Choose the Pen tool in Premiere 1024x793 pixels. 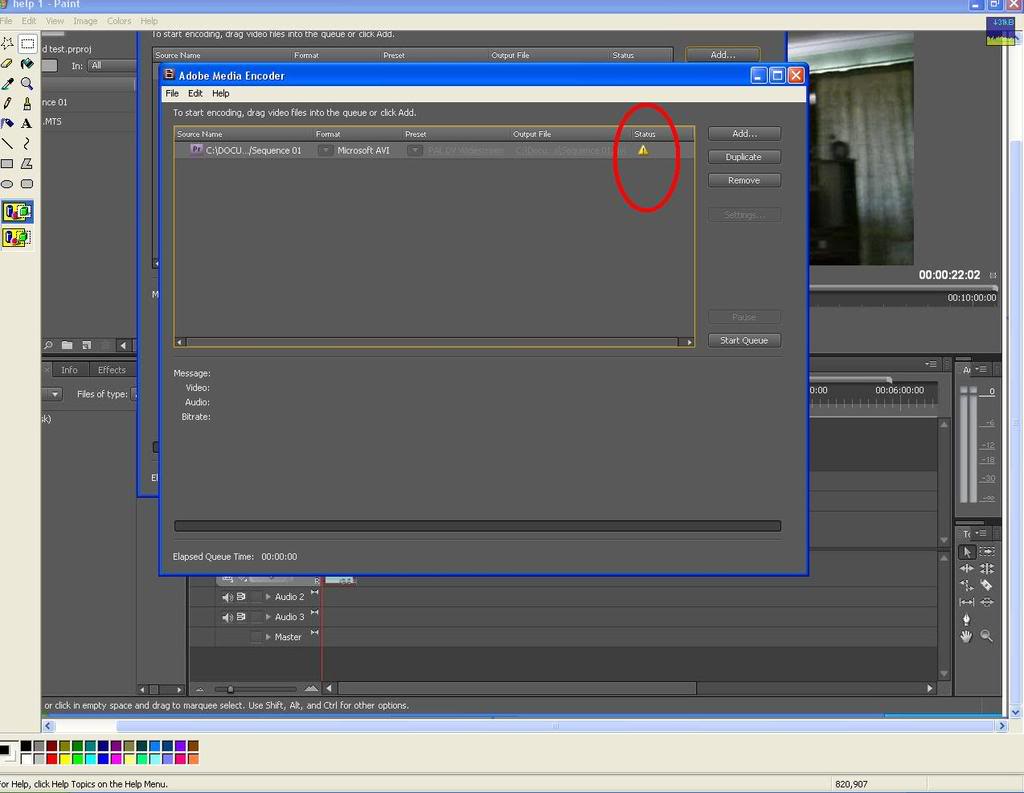click(966, 618)
